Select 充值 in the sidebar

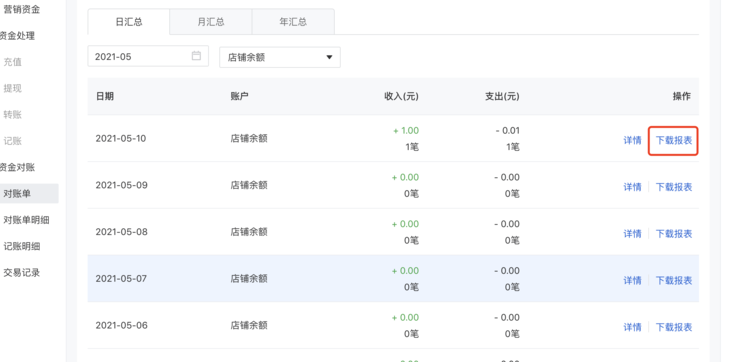tap(13, 62)
